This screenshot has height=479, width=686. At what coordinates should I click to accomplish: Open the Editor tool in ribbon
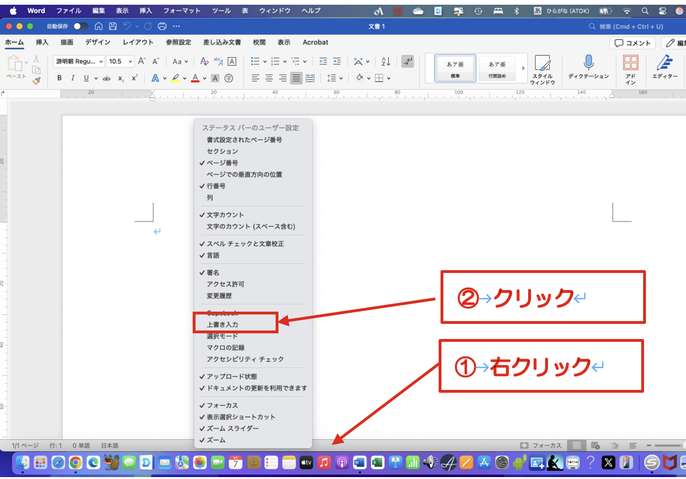point(664,68)
